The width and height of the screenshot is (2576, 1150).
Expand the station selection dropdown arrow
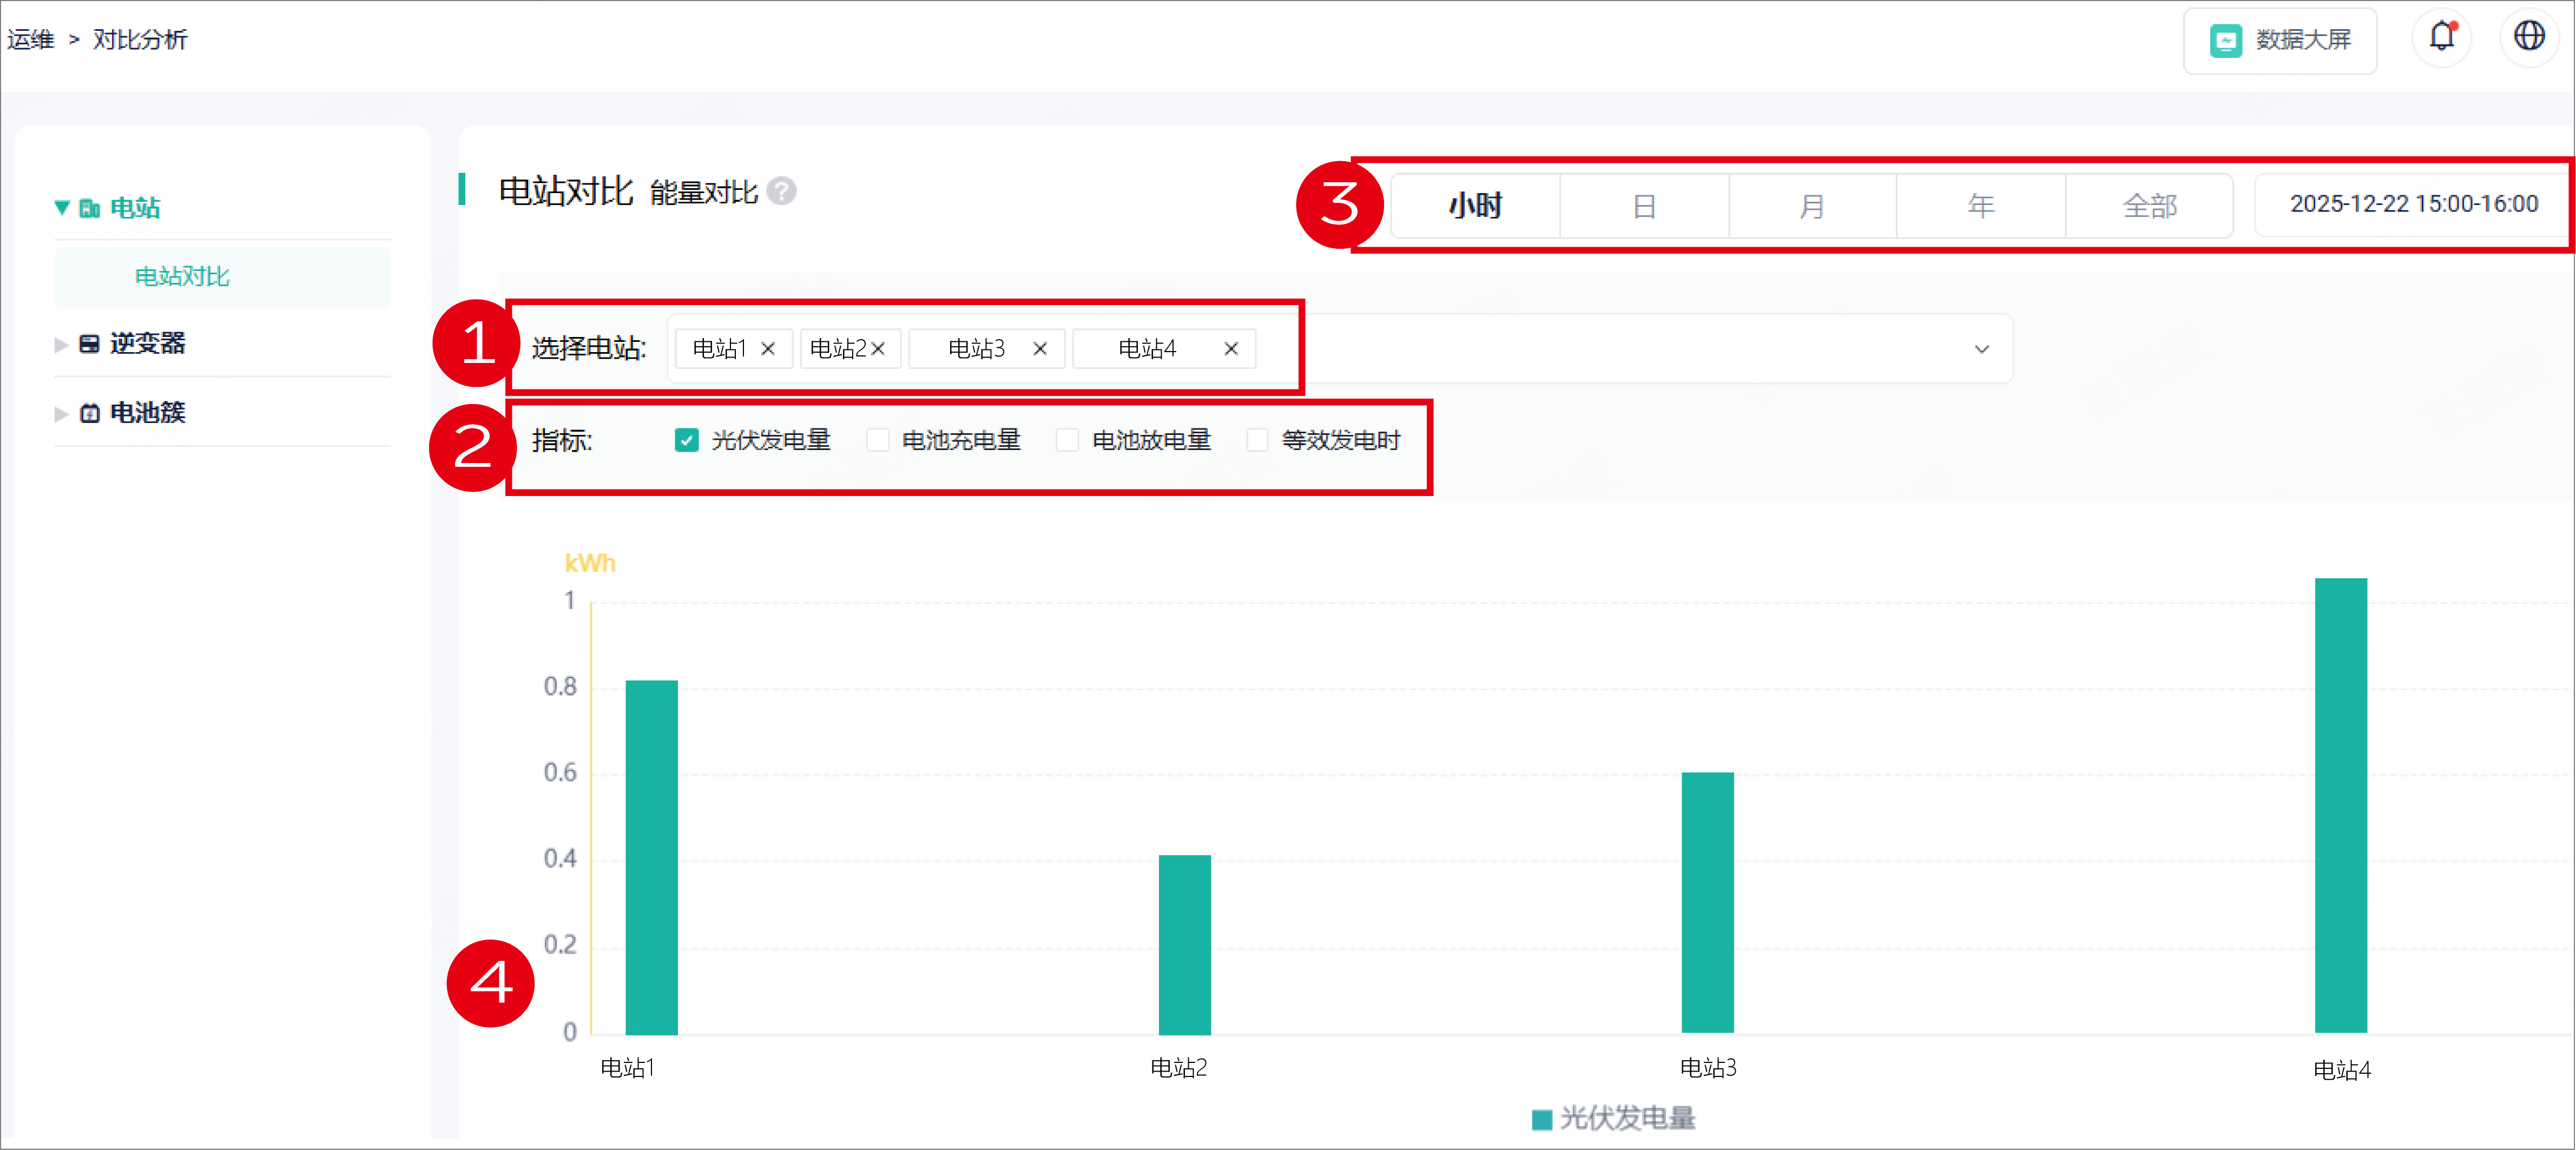click(1981, 349)
